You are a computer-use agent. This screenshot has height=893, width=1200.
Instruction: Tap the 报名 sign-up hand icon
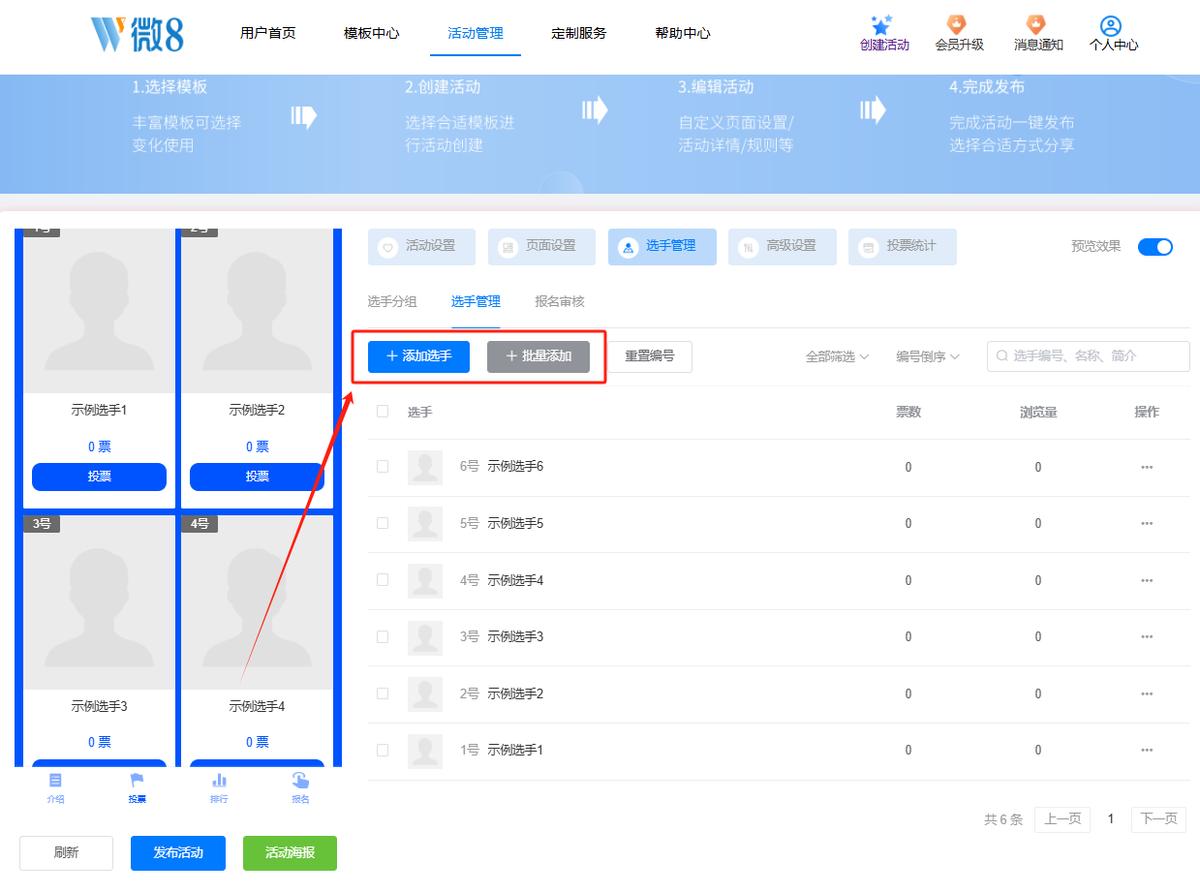301,780
